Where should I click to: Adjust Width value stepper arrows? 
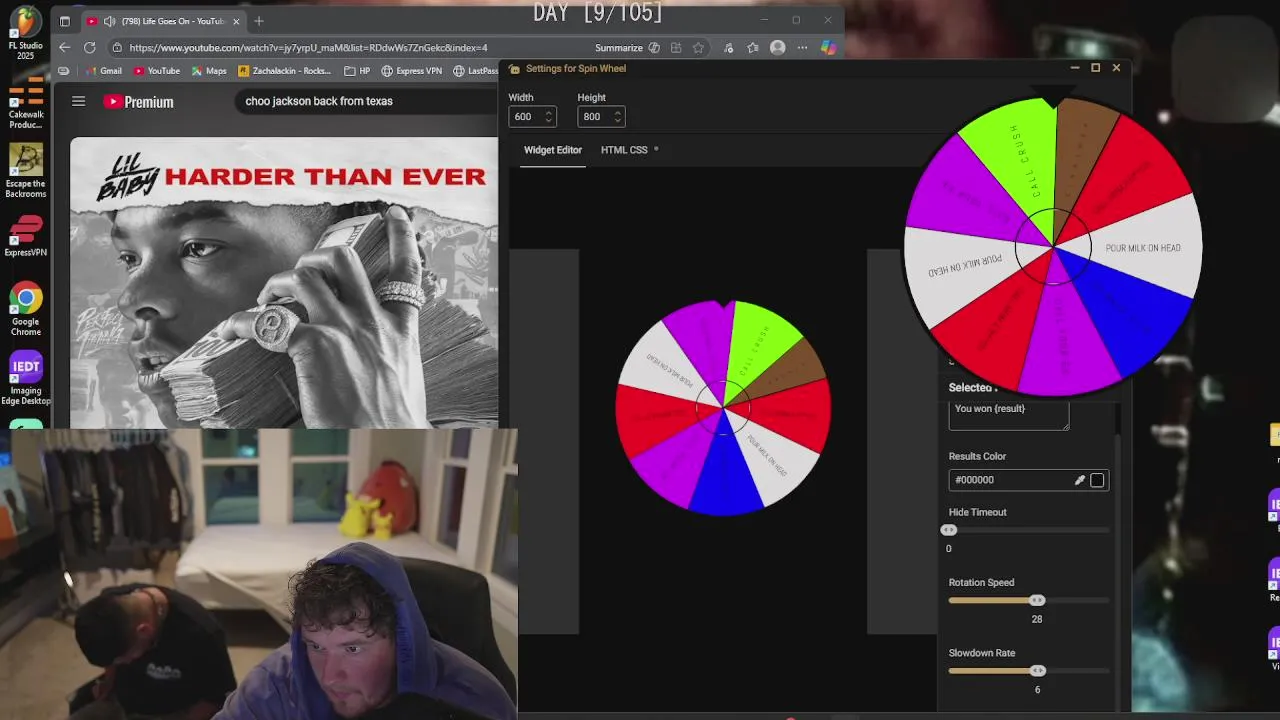coord(548,117)
